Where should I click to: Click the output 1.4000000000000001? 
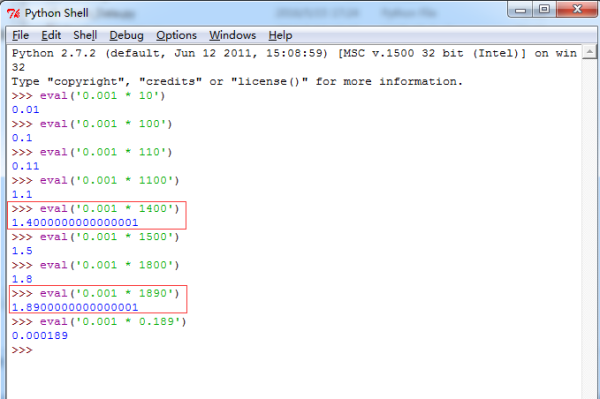(75, 223)
